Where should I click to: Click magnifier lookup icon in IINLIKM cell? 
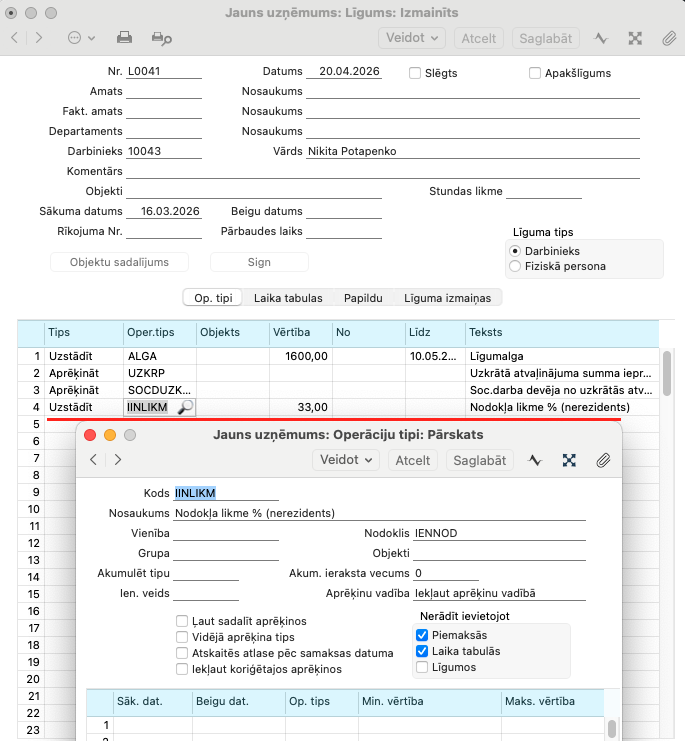click(185, 407)
